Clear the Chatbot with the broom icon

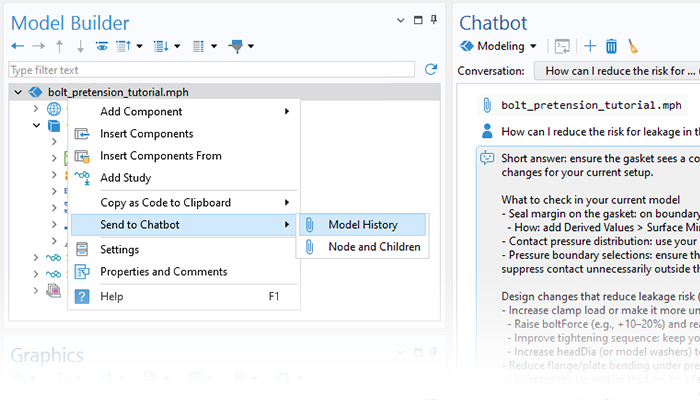(x=633, y=46)
